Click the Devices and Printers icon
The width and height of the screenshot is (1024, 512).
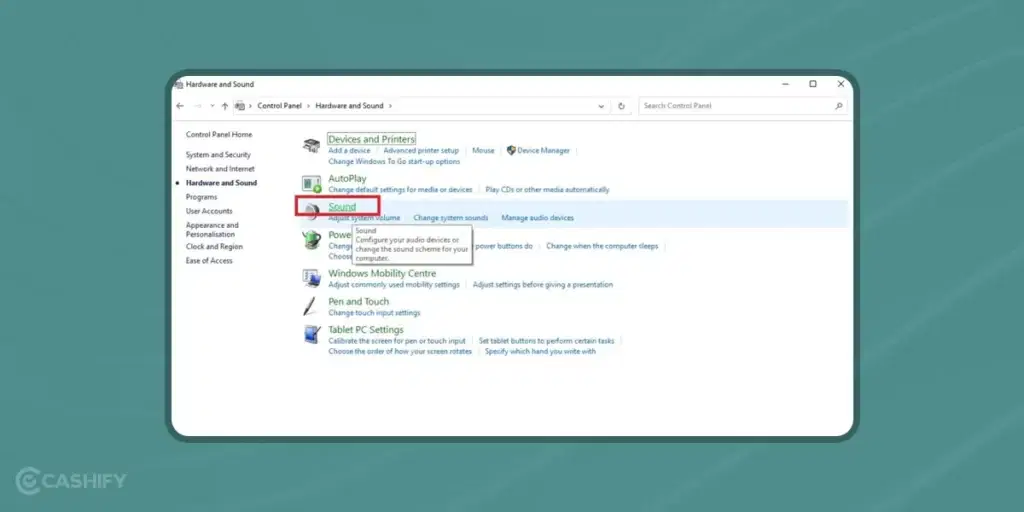click(312, 145)
